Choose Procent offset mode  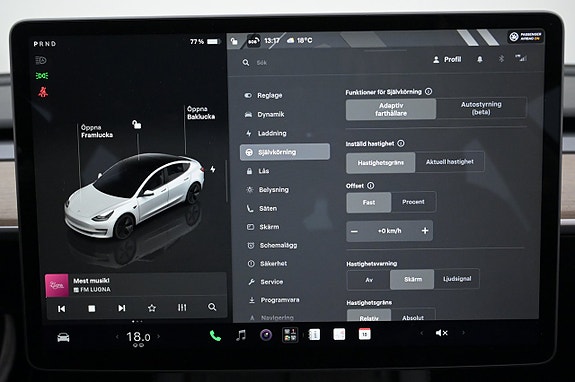(413, 202)
